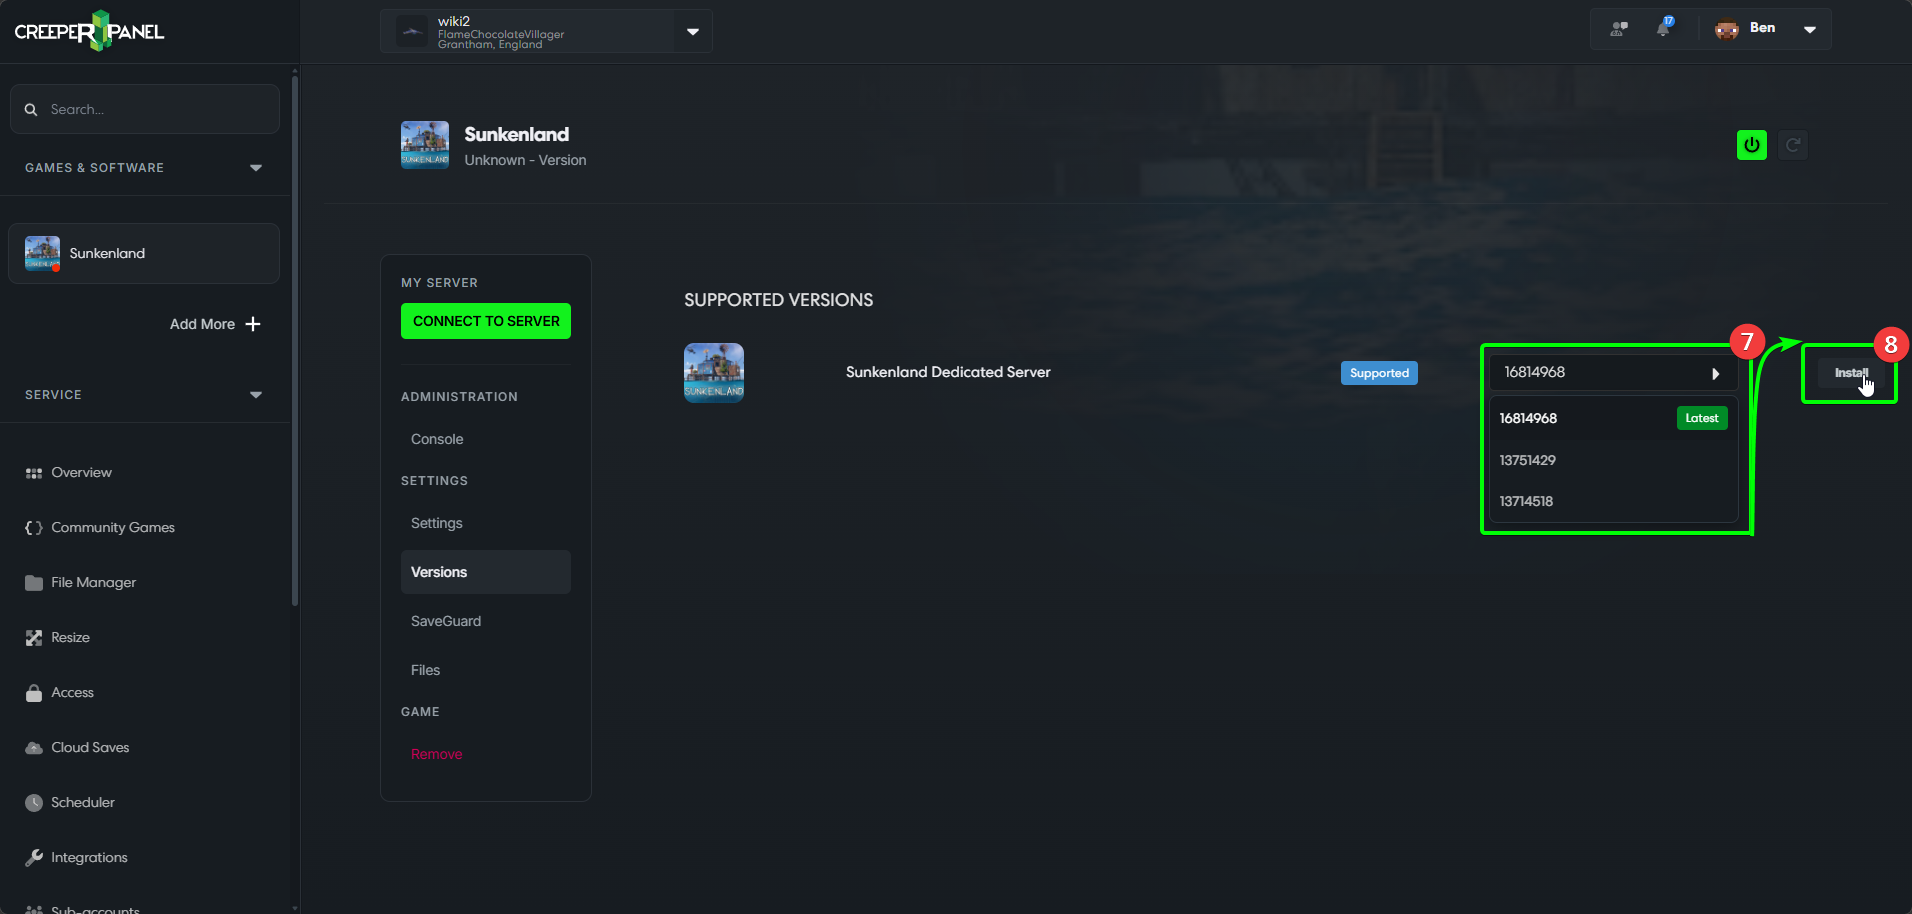Click the server restart icon
Image resolution: width=1912 pixels, height=914 pixels.
click(x=1793, y=144)
